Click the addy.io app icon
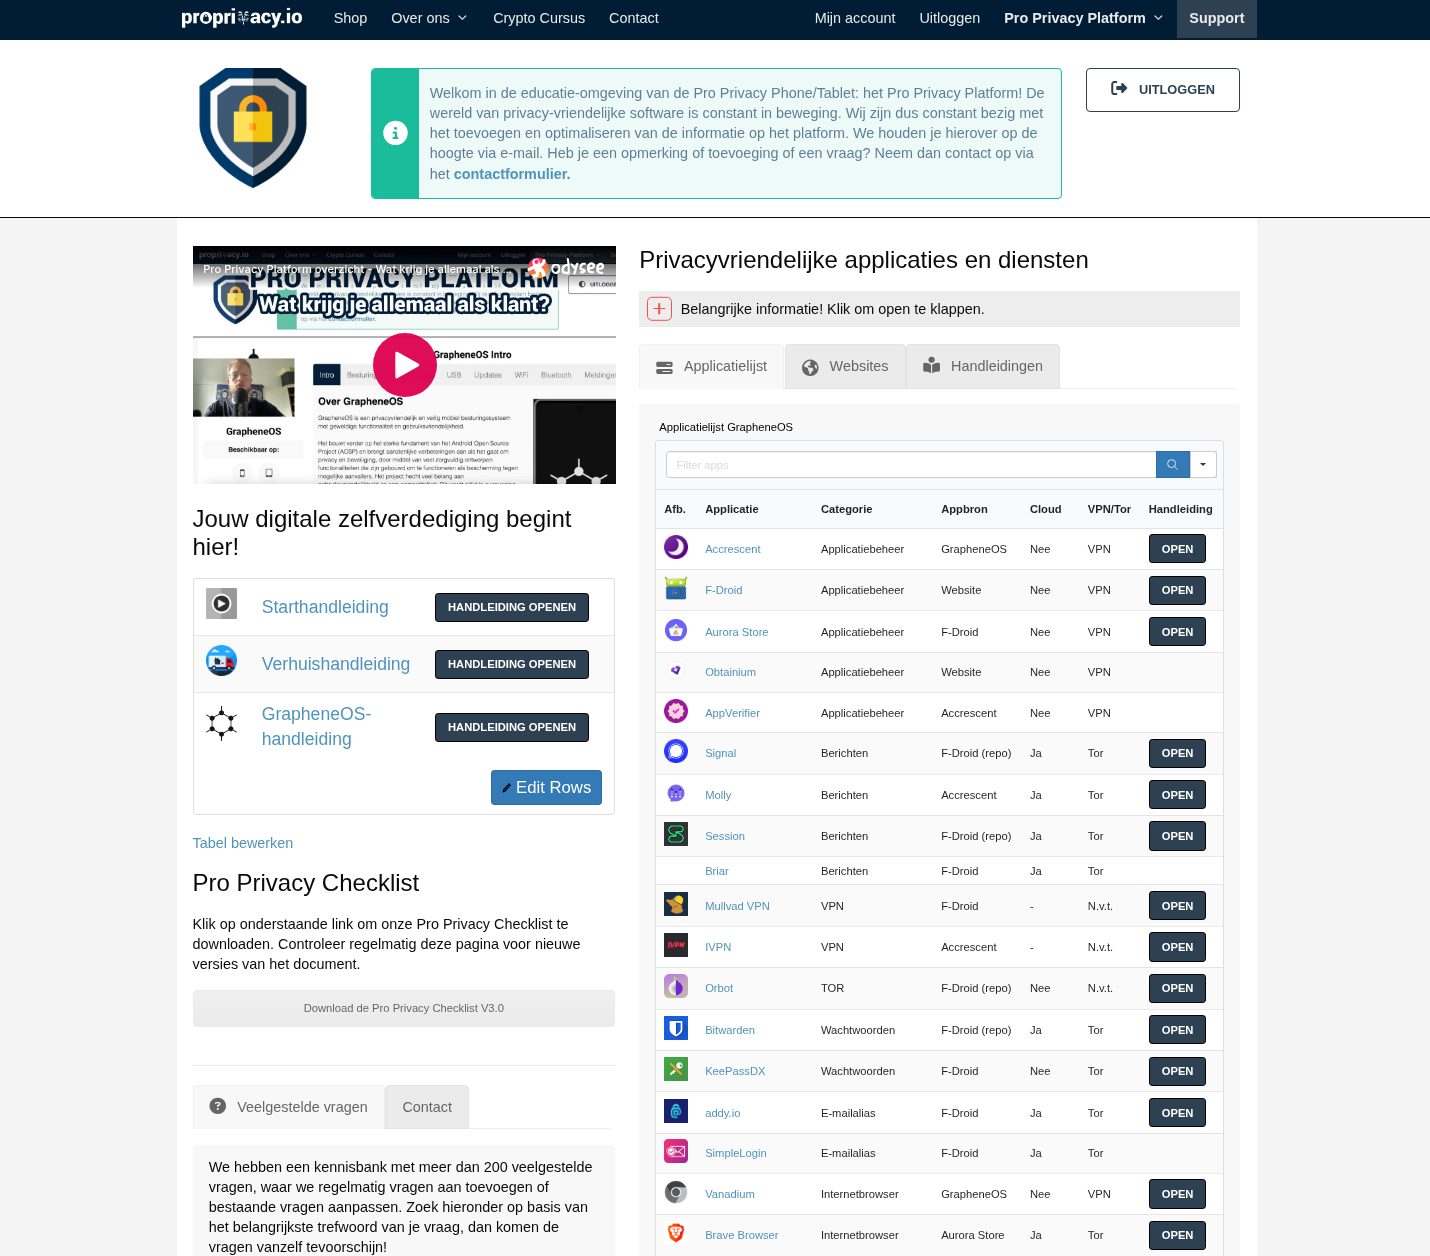The width and height of the screenshot is (1430, 1256). pos(676,1111)
